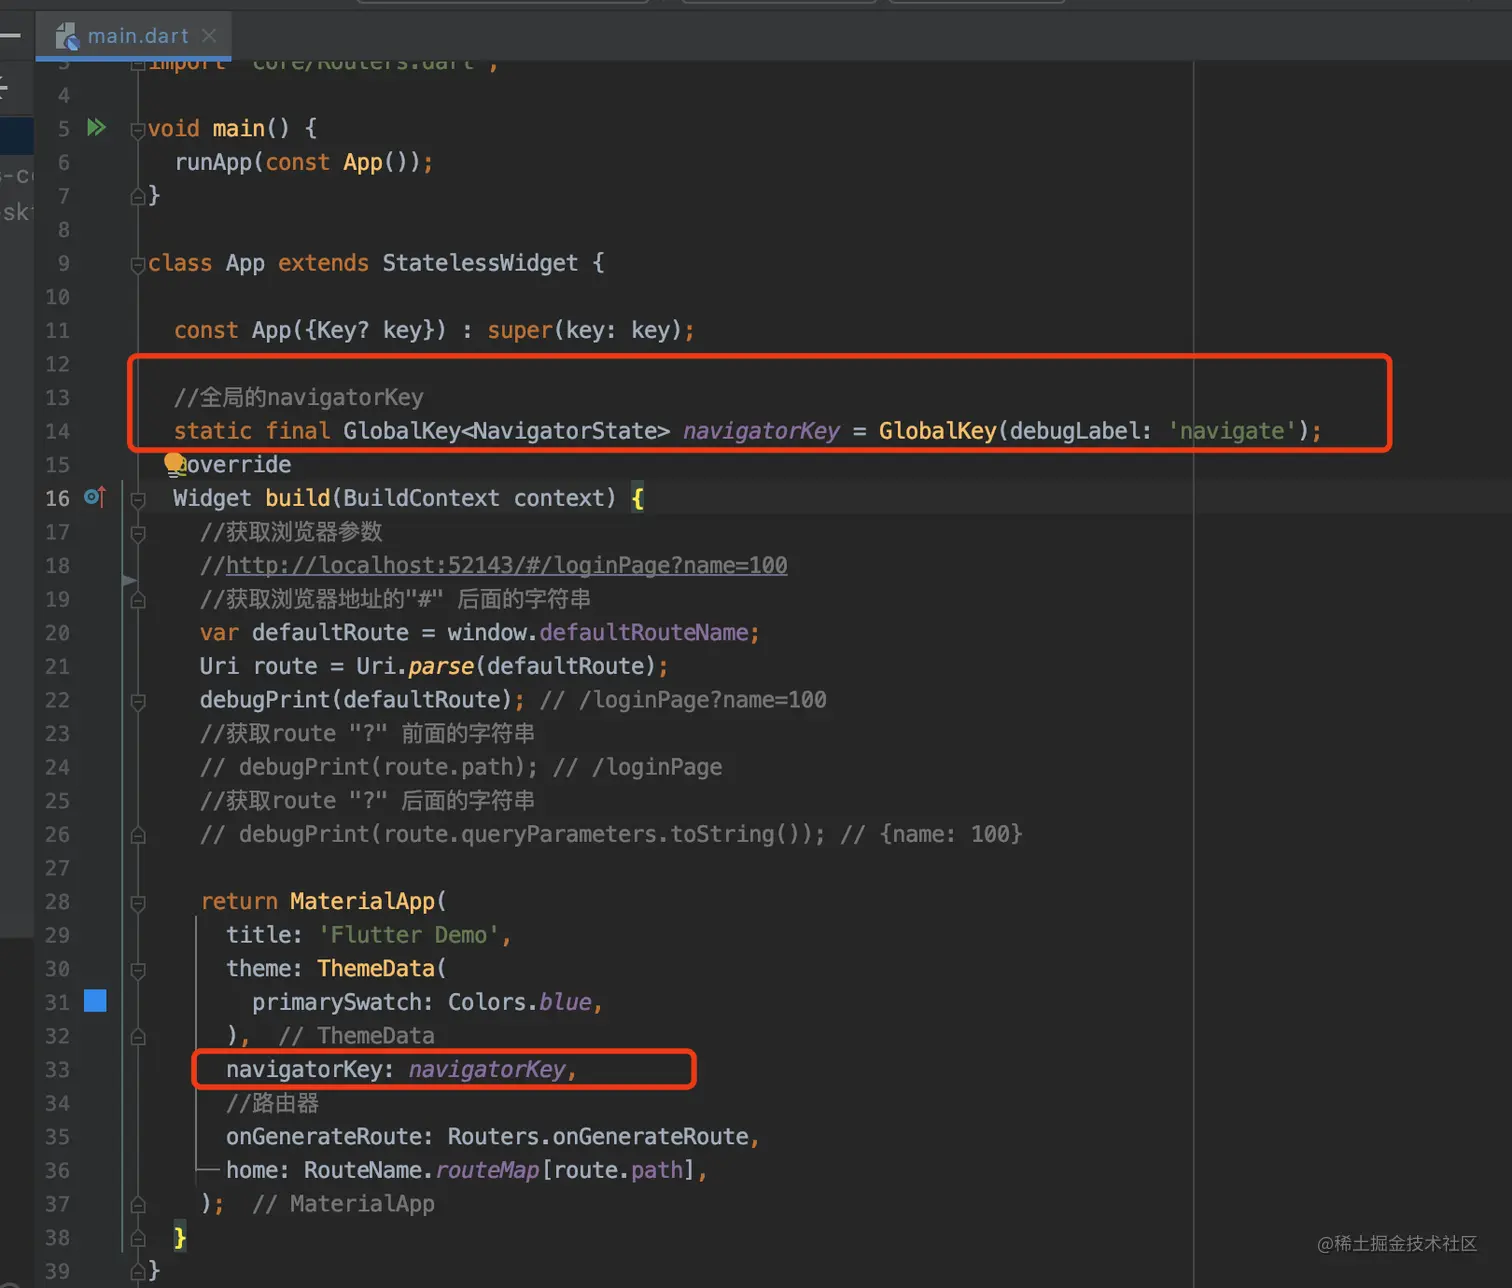Click the build method closing fold marker on line 38

pyautogui.click(x=138, y=1238)
